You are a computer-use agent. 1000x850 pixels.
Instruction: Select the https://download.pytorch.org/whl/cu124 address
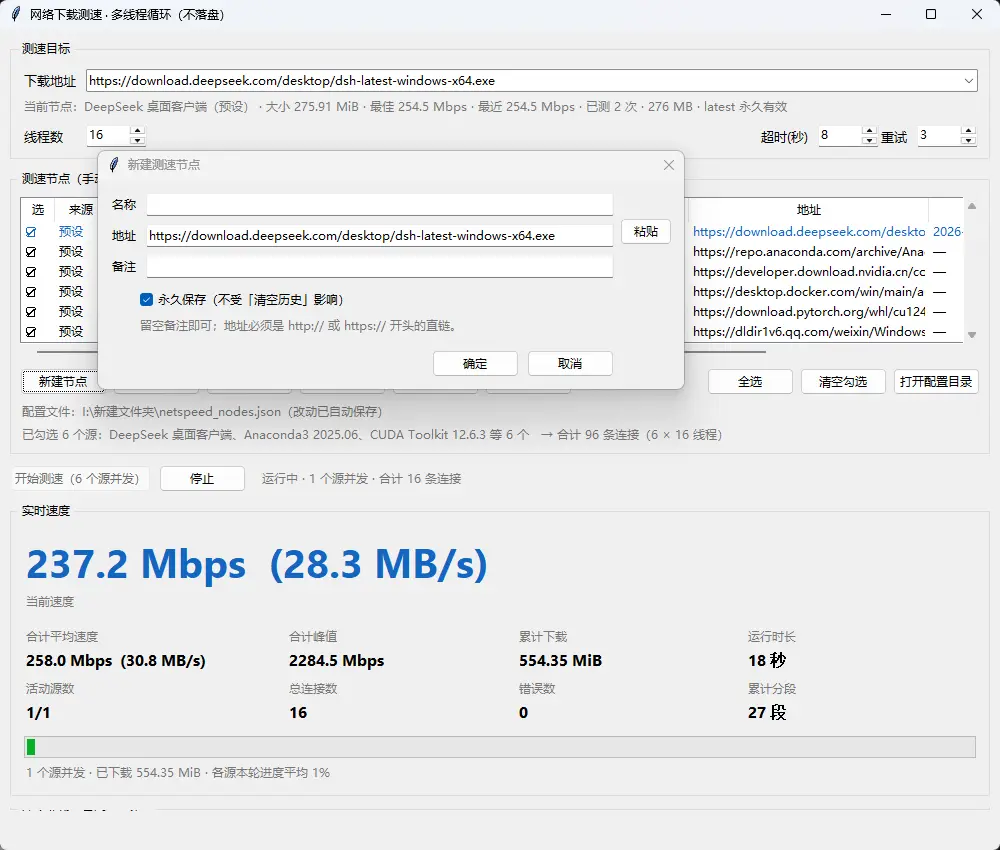(809, 312)
